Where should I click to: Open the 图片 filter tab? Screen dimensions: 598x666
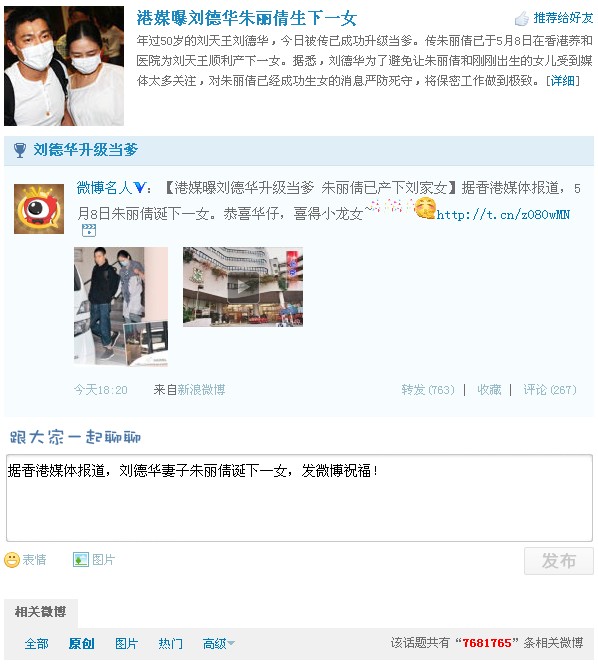(126, 643)
